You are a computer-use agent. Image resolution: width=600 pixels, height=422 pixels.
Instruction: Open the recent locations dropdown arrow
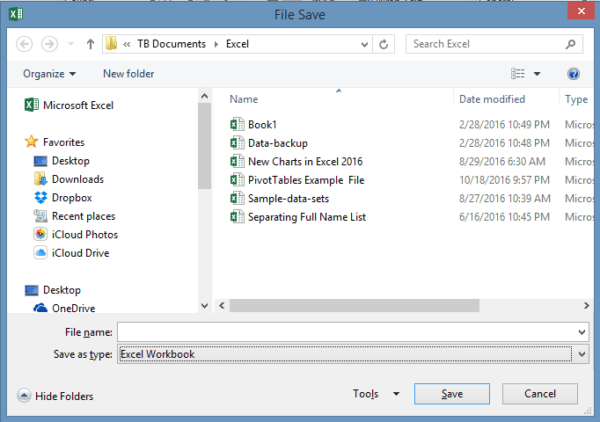pyautogui.click(x=71, y=44)
